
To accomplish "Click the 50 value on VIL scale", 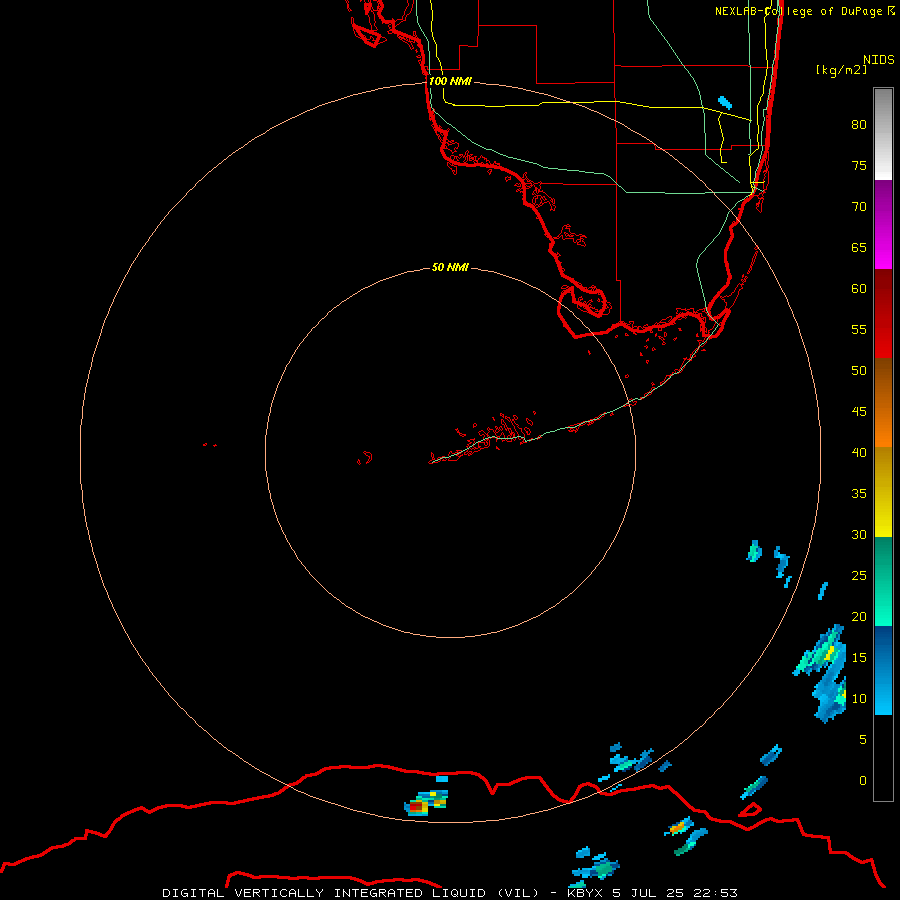I will [x=859, y=370].
